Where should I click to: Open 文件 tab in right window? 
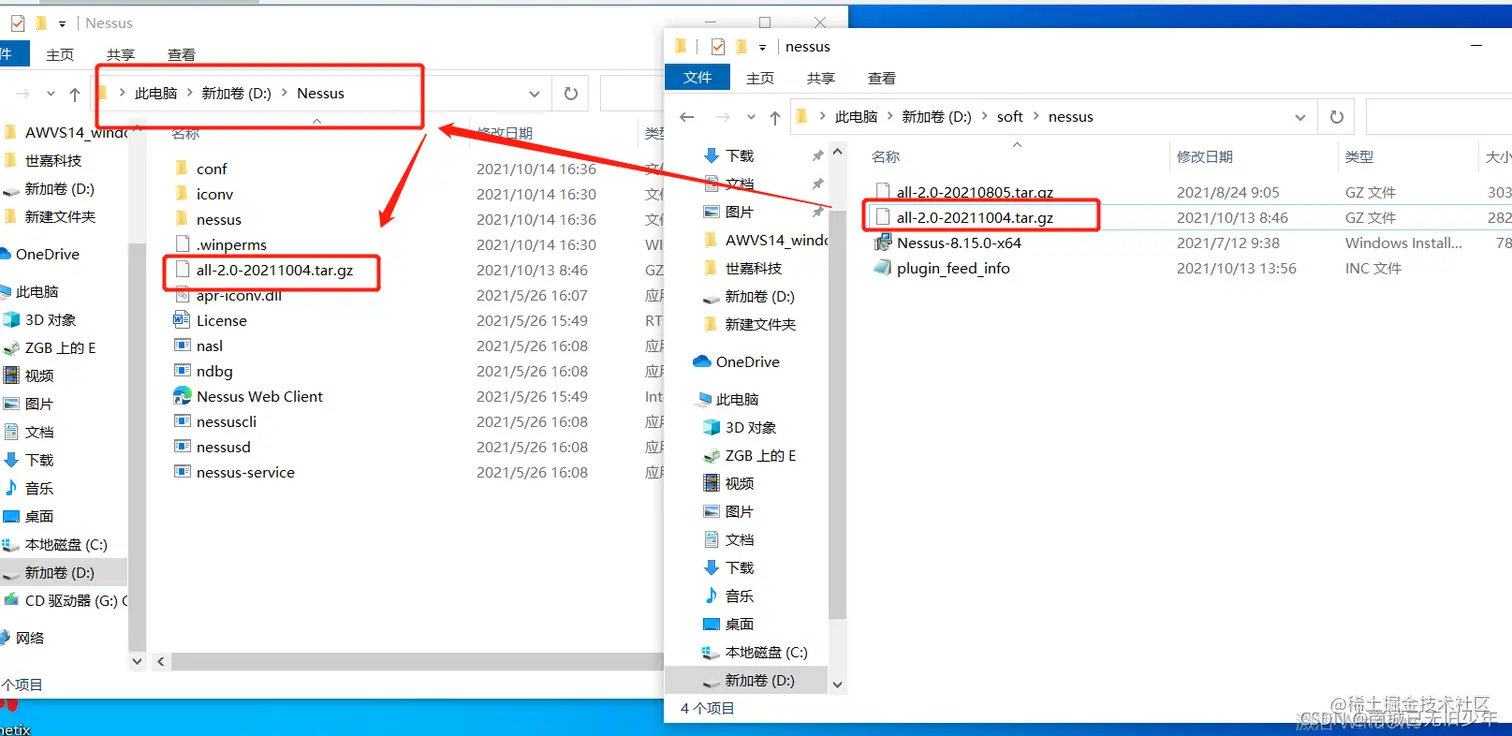pyautogui.click(x=697, y=77)
